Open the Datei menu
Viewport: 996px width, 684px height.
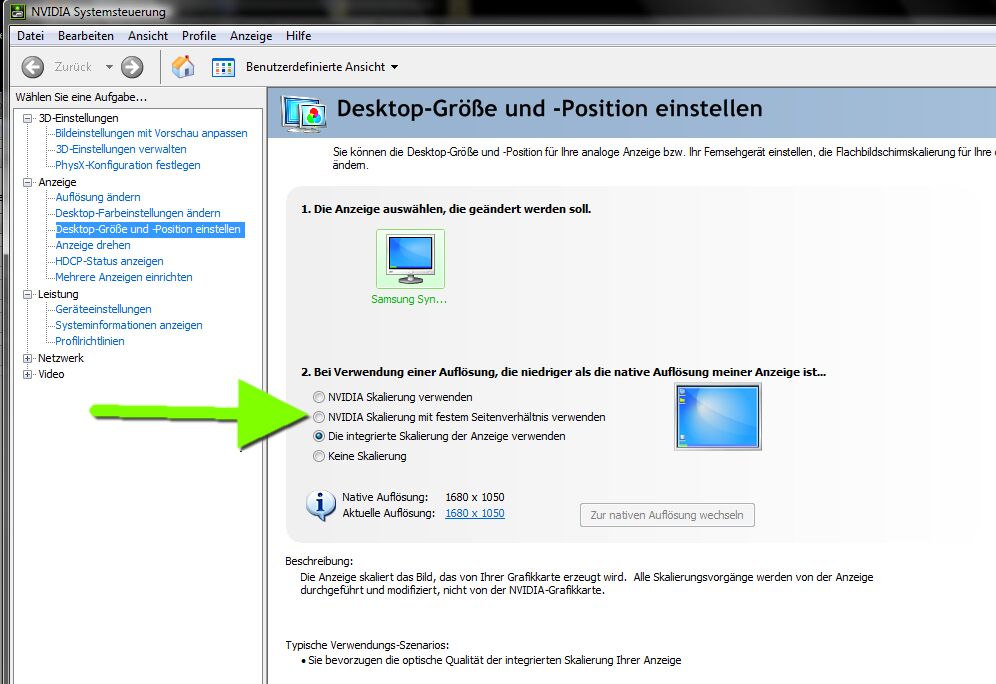coord(30,36)
